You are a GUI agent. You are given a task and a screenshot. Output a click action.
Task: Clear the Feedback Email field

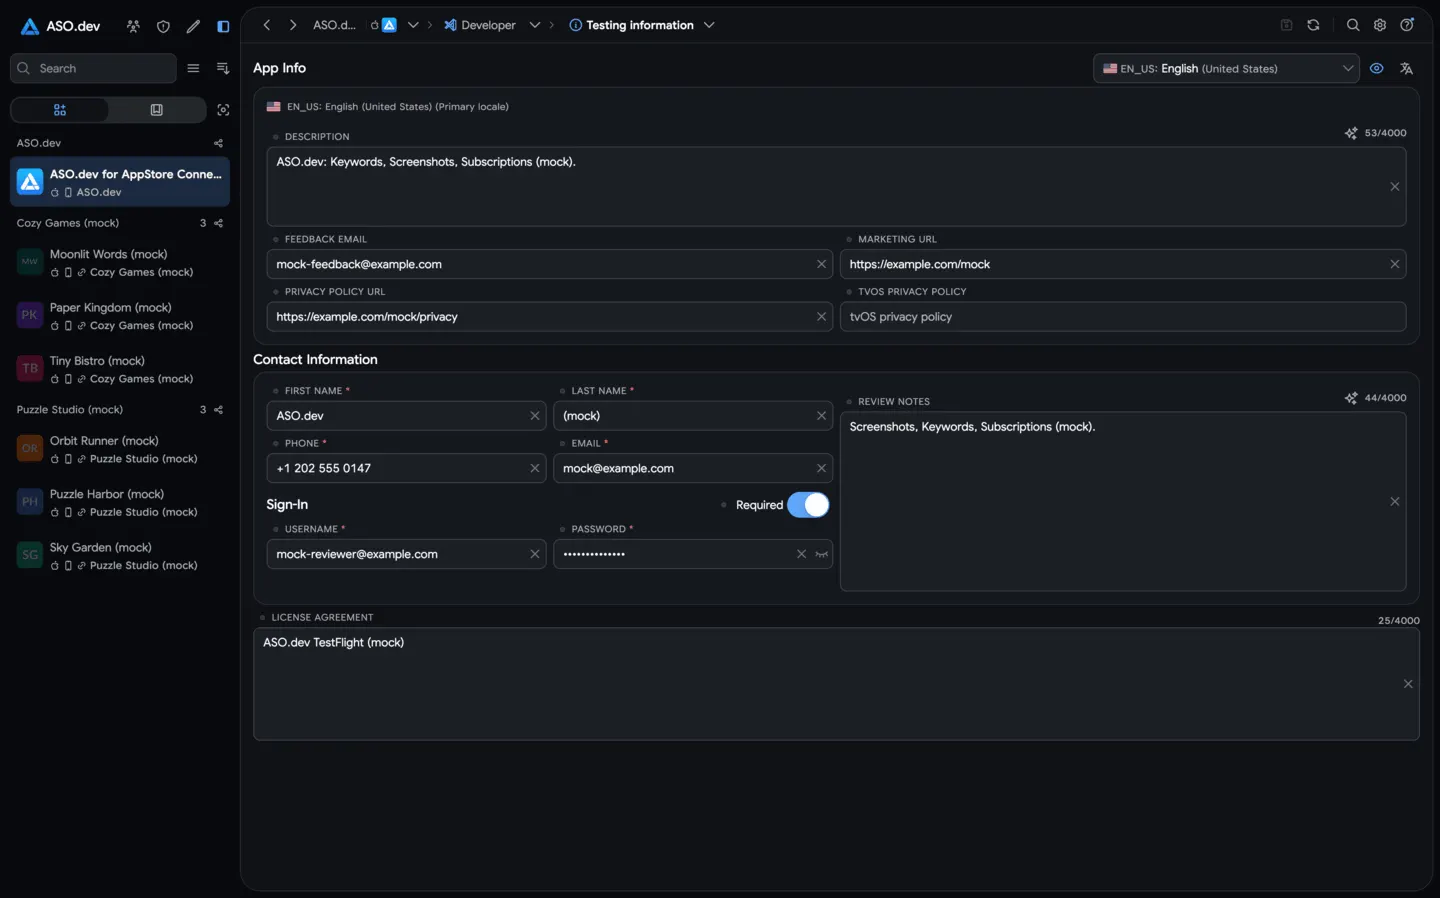pyautogui.click(x=821, y=264)
